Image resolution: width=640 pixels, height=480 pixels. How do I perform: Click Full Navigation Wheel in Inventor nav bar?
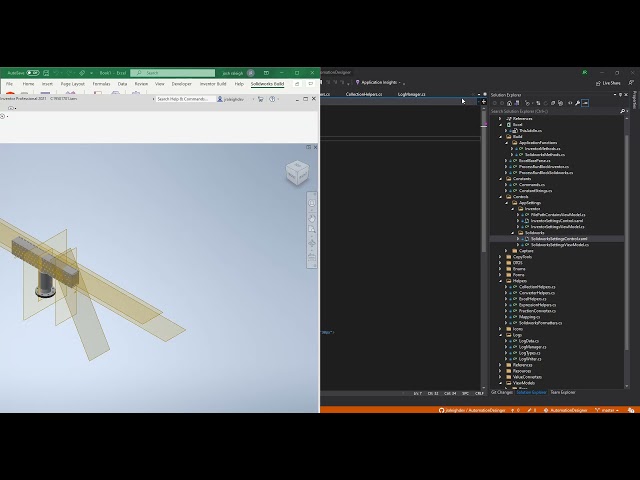(x=312, y=203)
